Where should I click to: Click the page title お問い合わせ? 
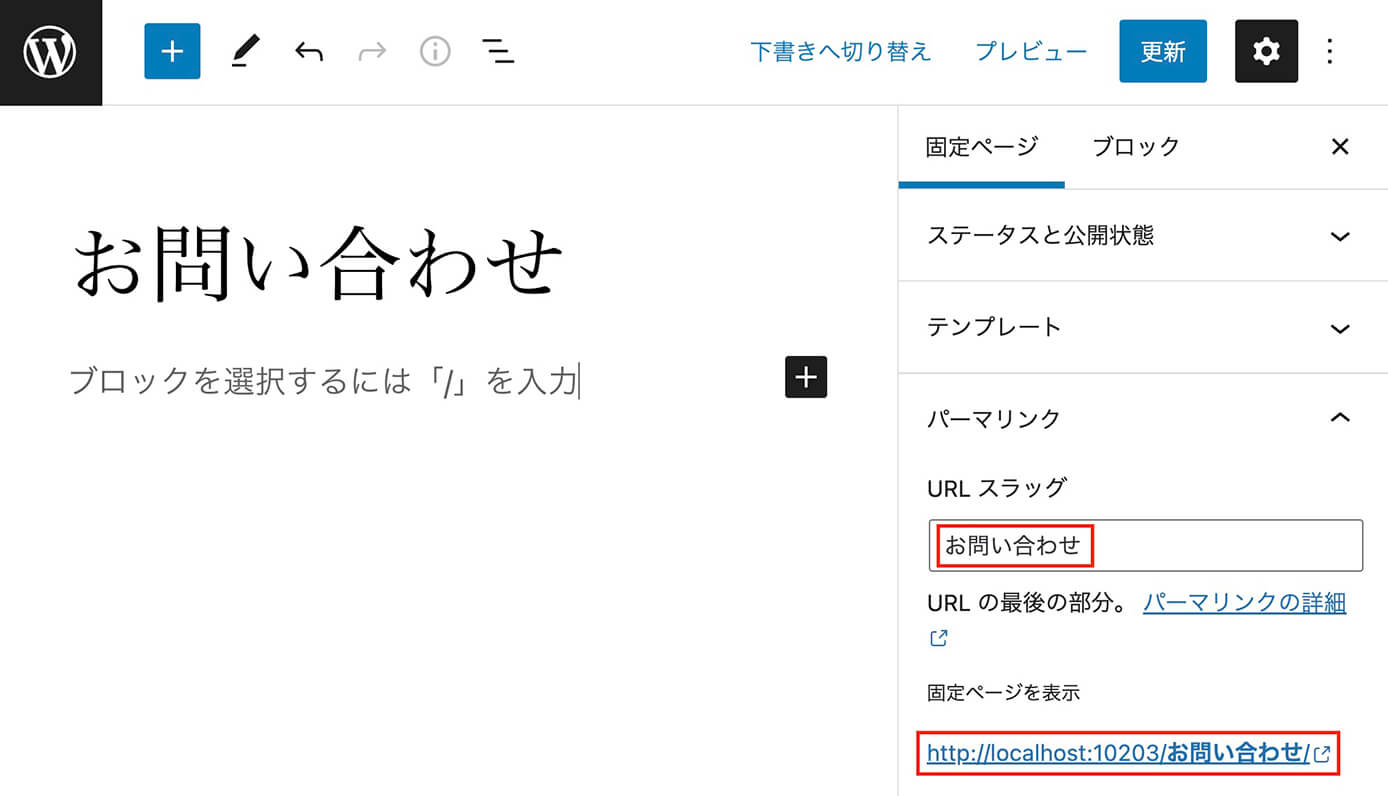tap(320, 264)
